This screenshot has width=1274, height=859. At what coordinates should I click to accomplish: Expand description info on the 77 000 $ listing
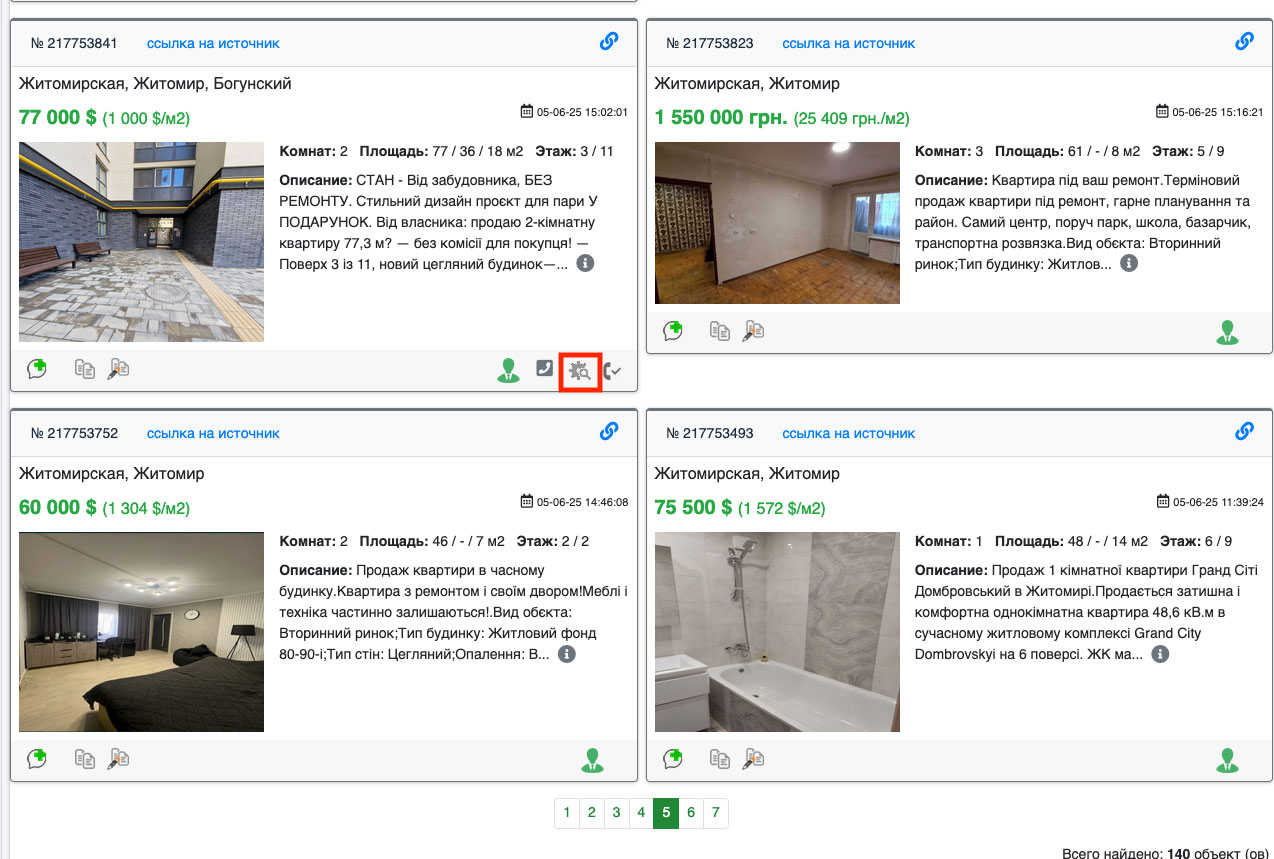click(586, 263)
